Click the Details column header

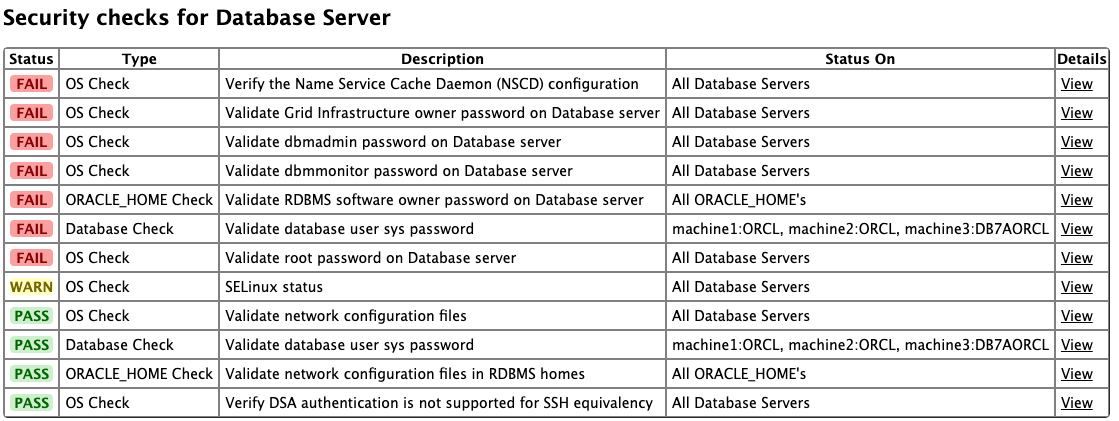point(1082,59)
